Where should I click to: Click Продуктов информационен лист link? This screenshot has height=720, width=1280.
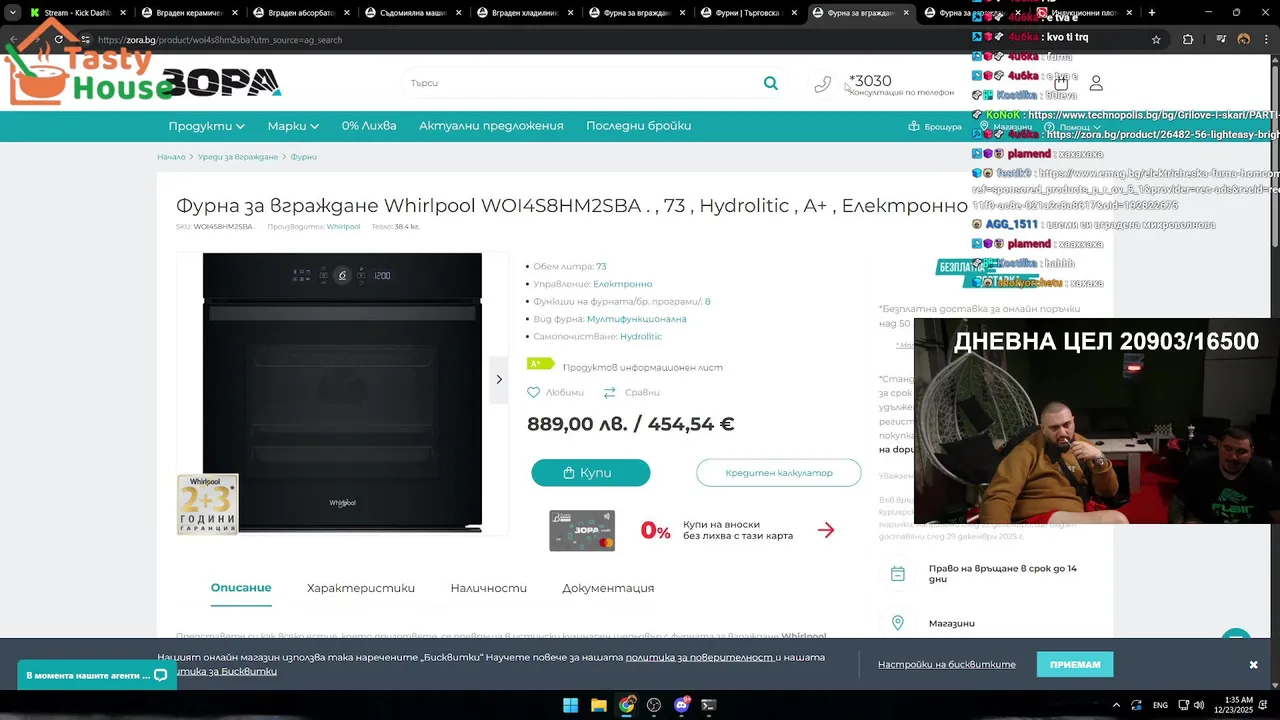pyautogui.click(x=642, y=367)
